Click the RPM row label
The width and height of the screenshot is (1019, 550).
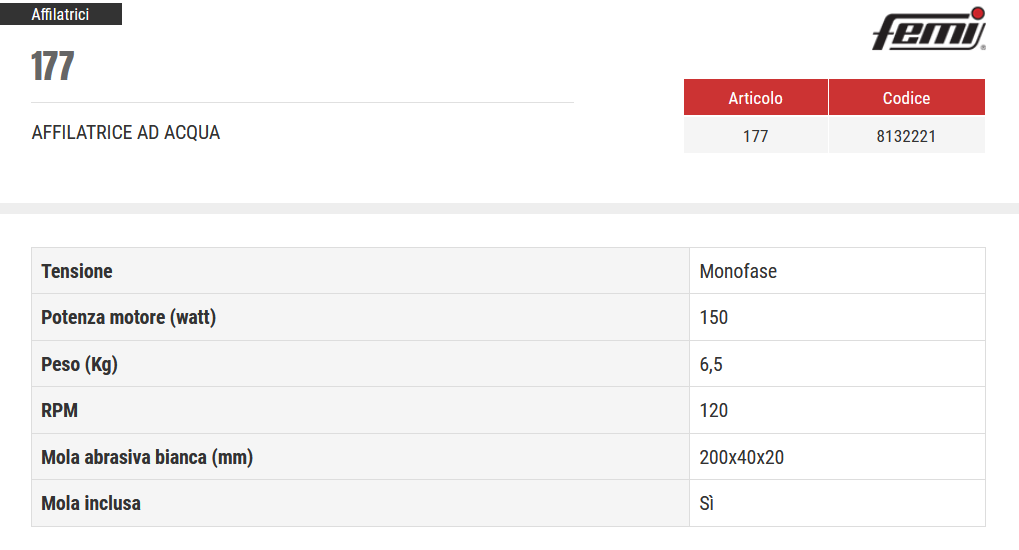(x=59, y=410)
